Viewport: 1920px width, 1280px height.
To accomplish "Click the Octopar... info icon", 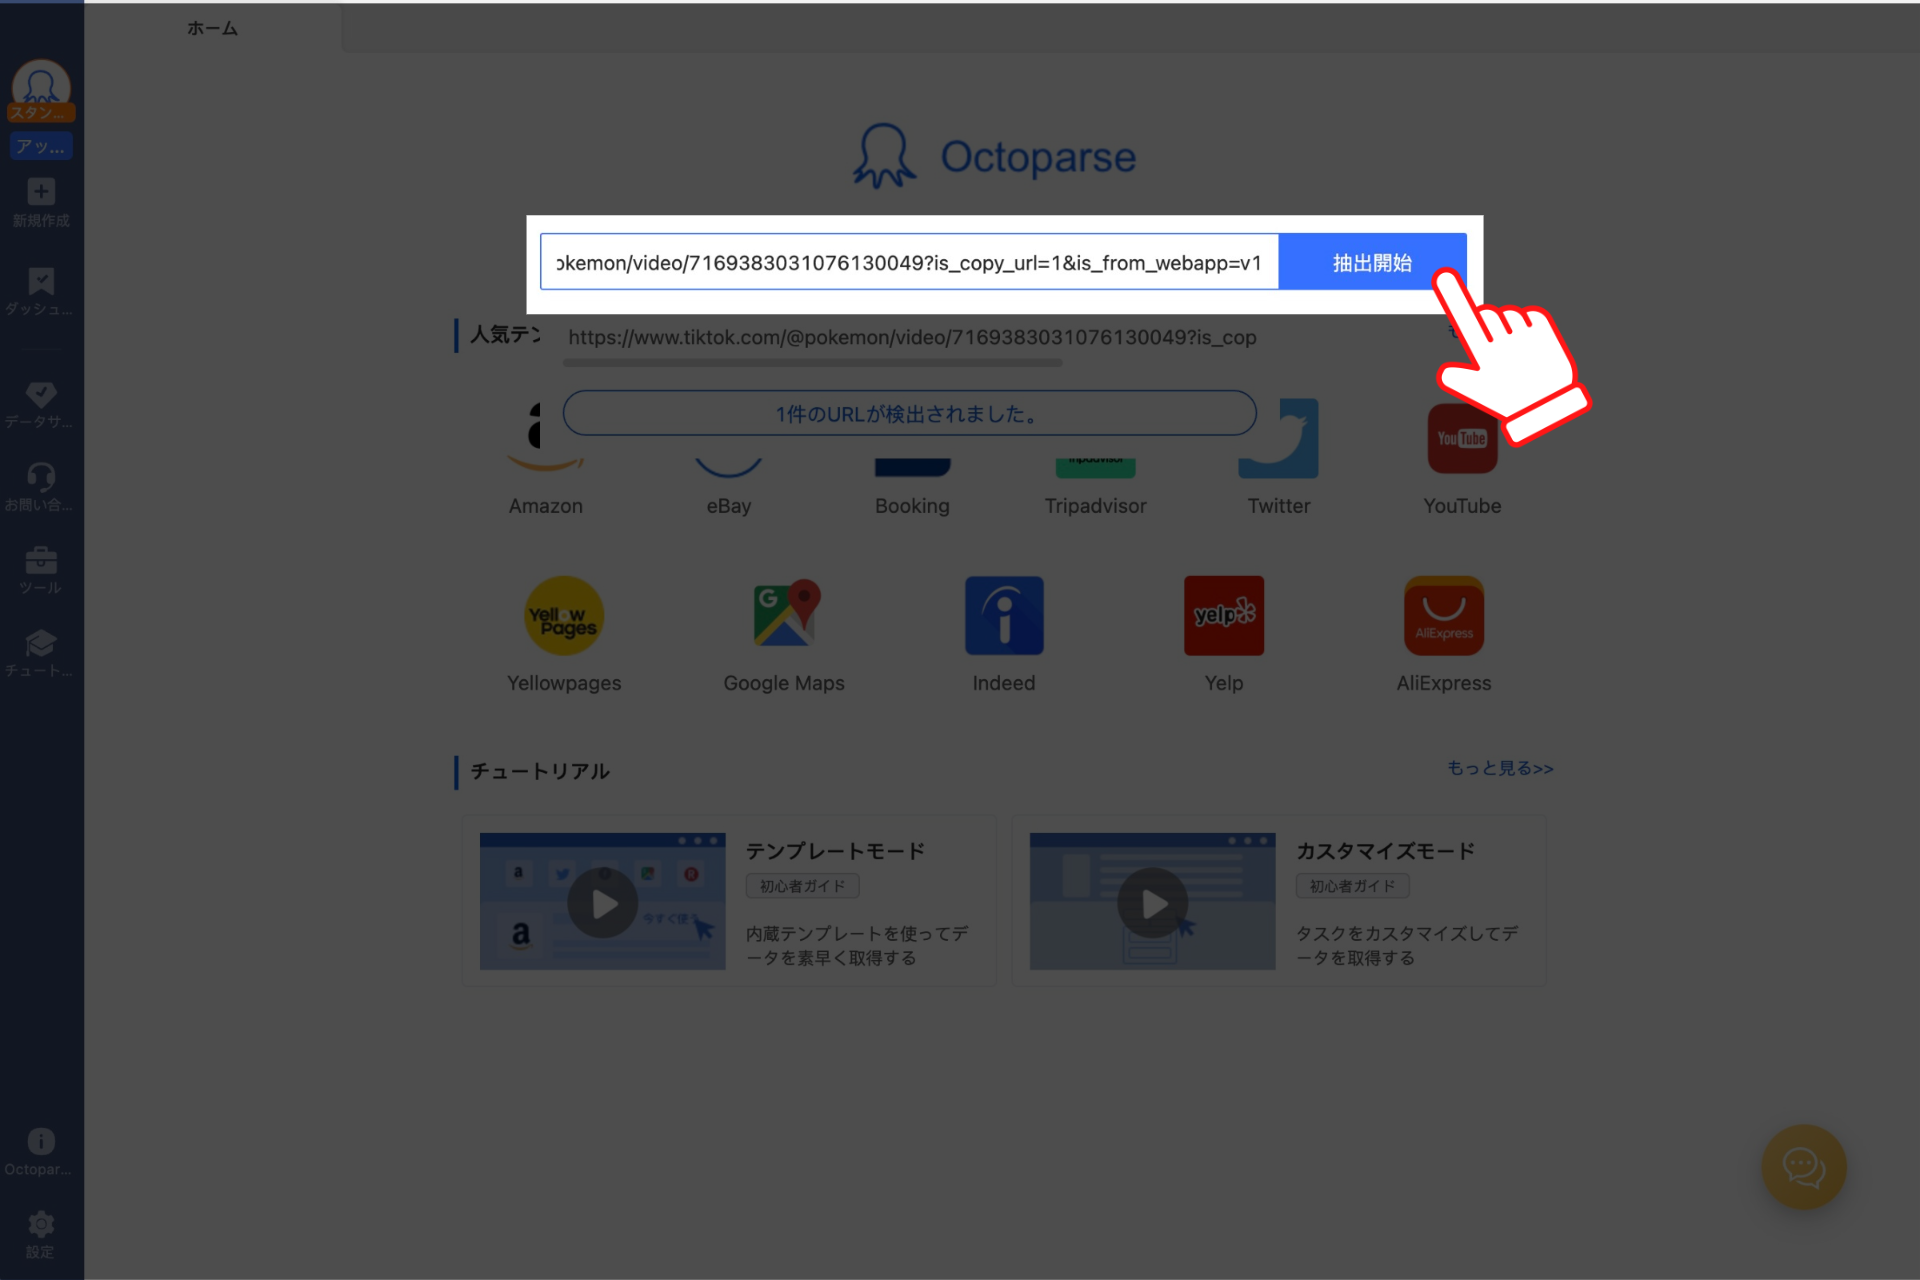I will 41,1141.
